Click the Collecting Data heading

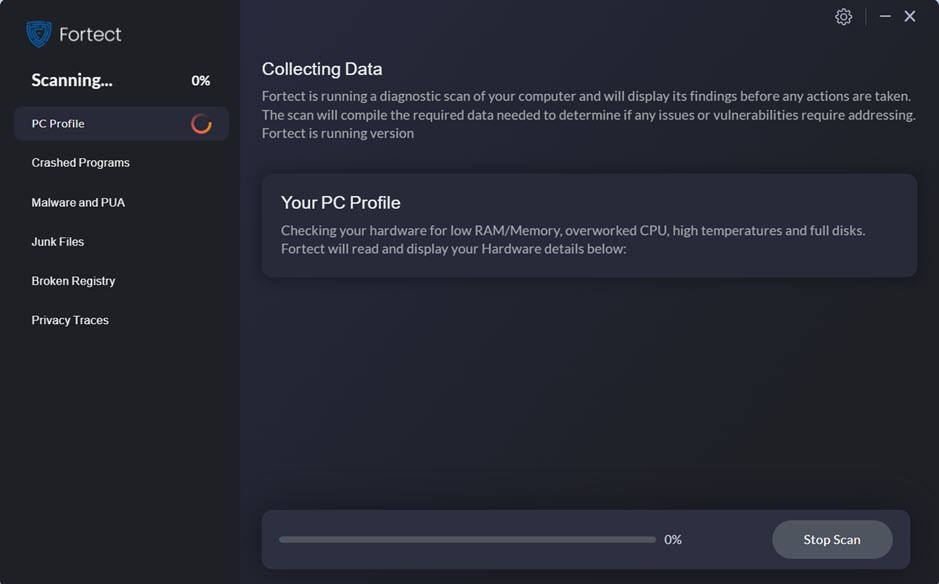pyautogui.click(x=322, y=69)
